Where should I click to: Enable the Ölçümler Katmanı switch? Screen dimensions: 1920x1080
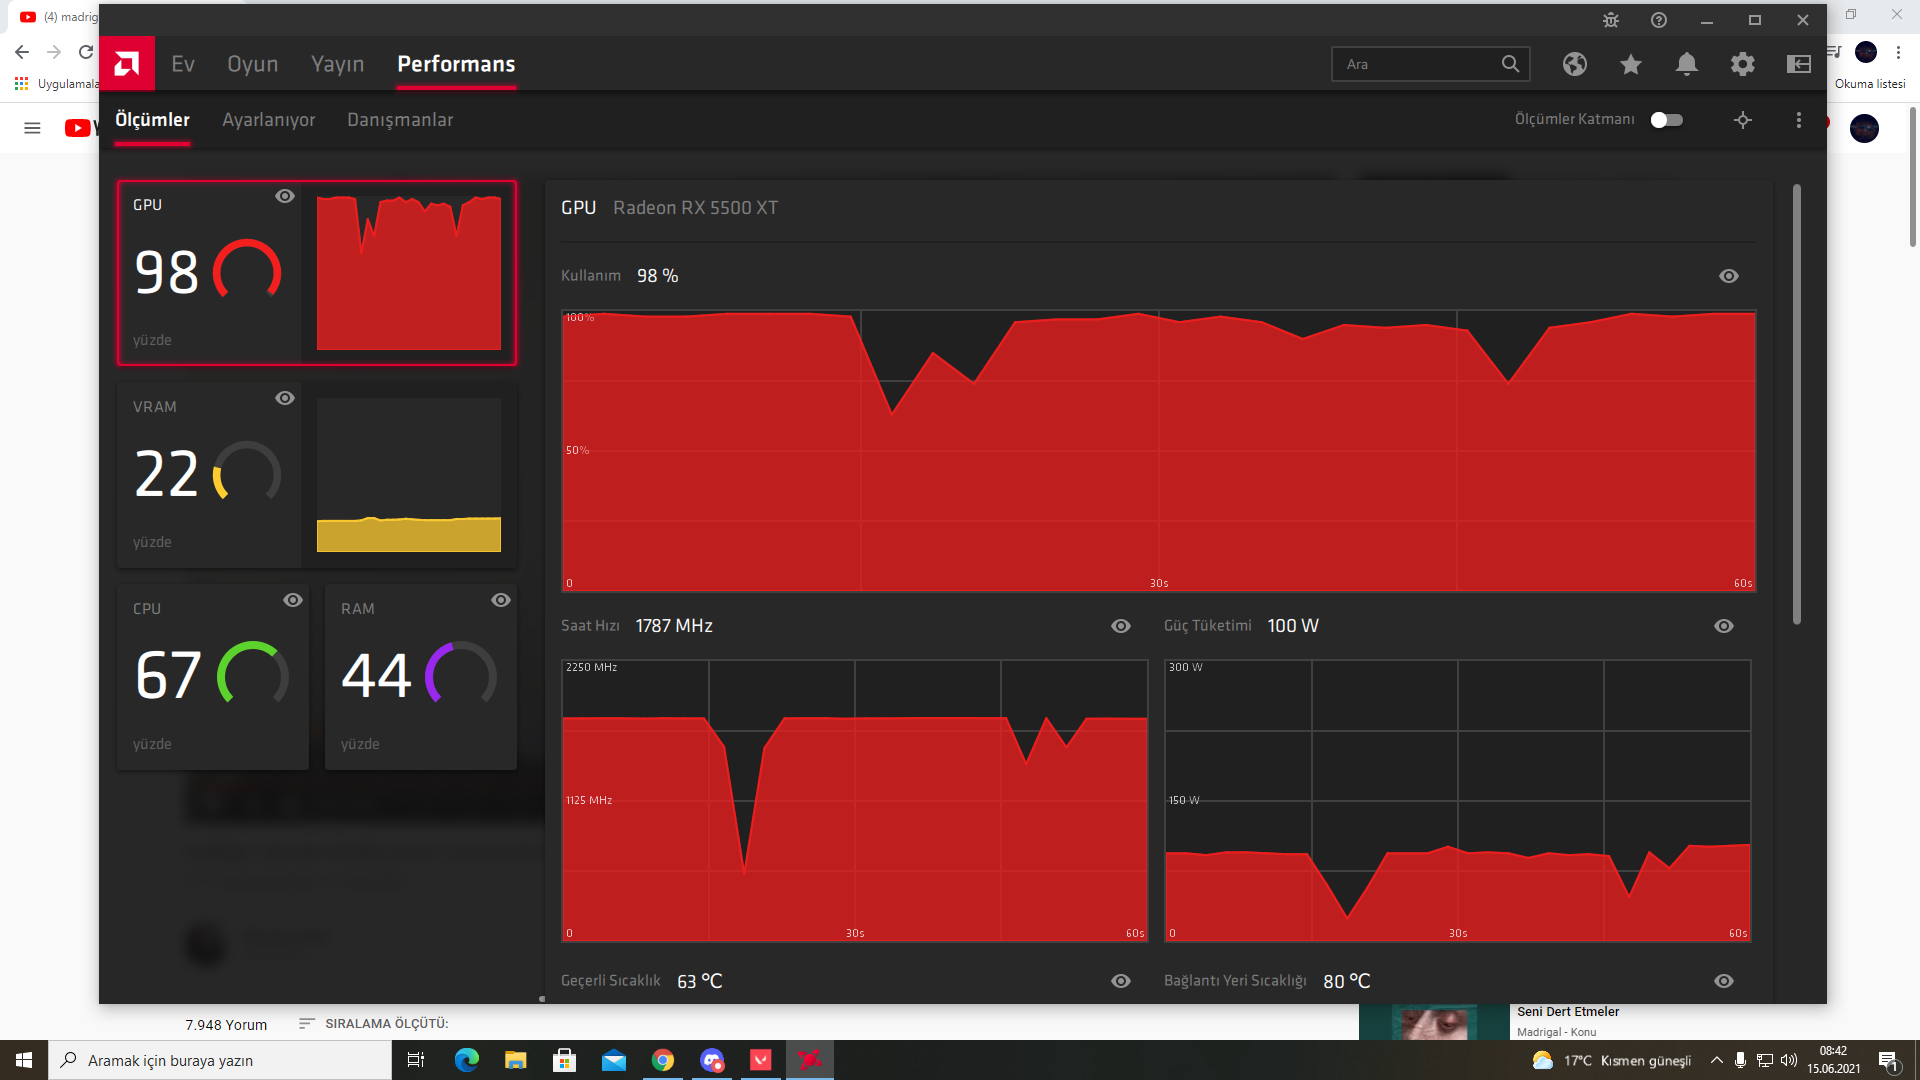coord(1667,120)
